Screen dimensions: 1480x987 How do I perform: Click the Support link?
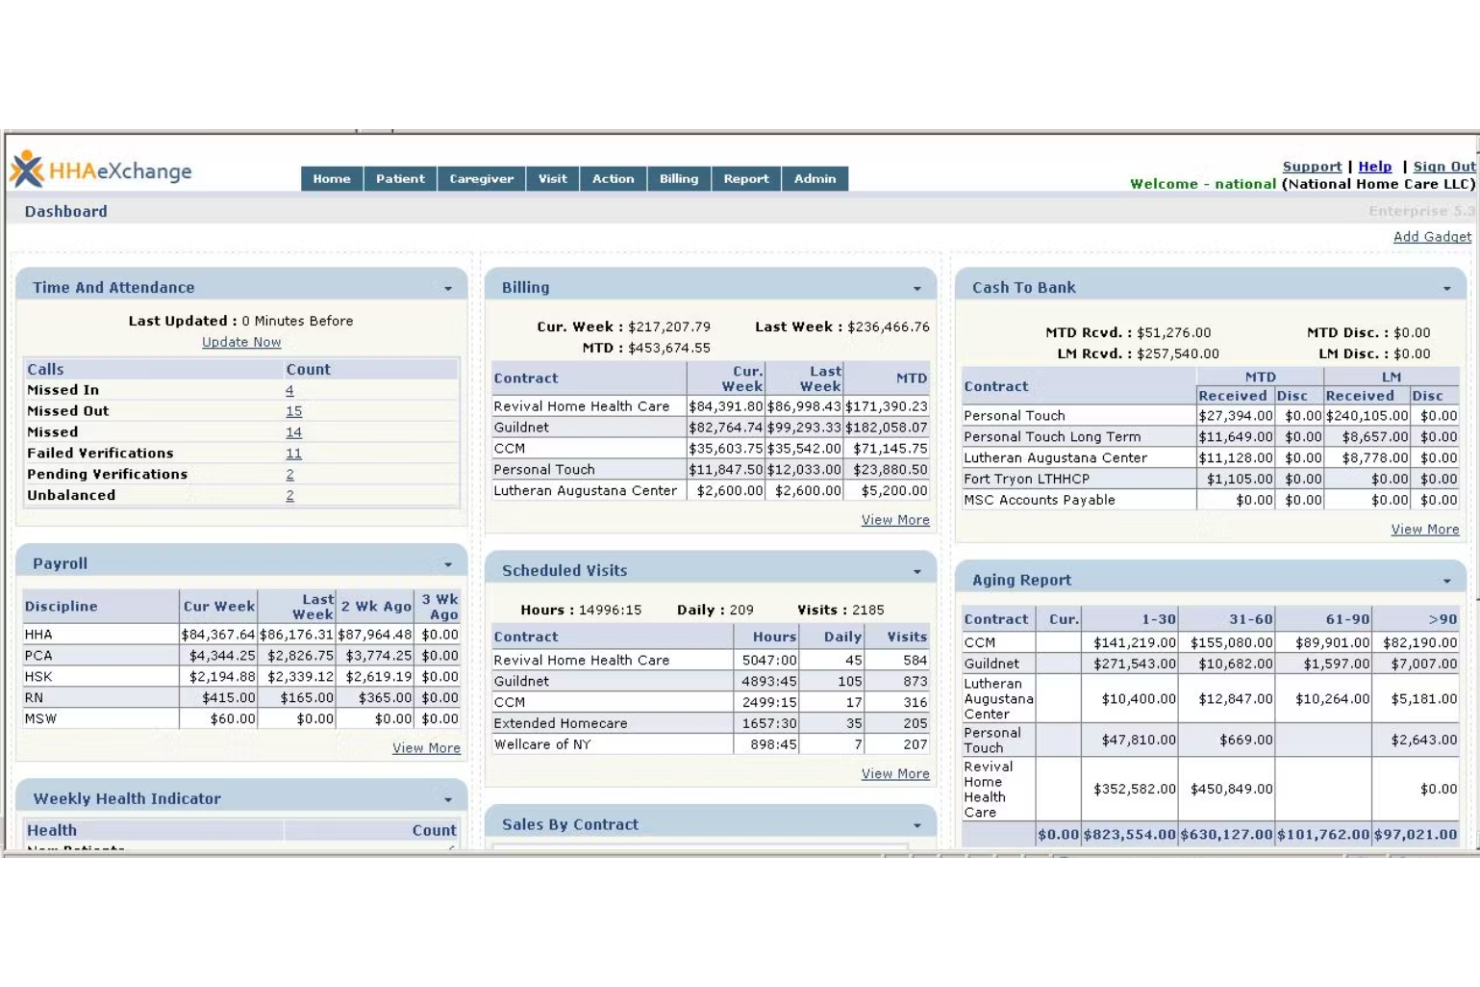(1312, 167)
